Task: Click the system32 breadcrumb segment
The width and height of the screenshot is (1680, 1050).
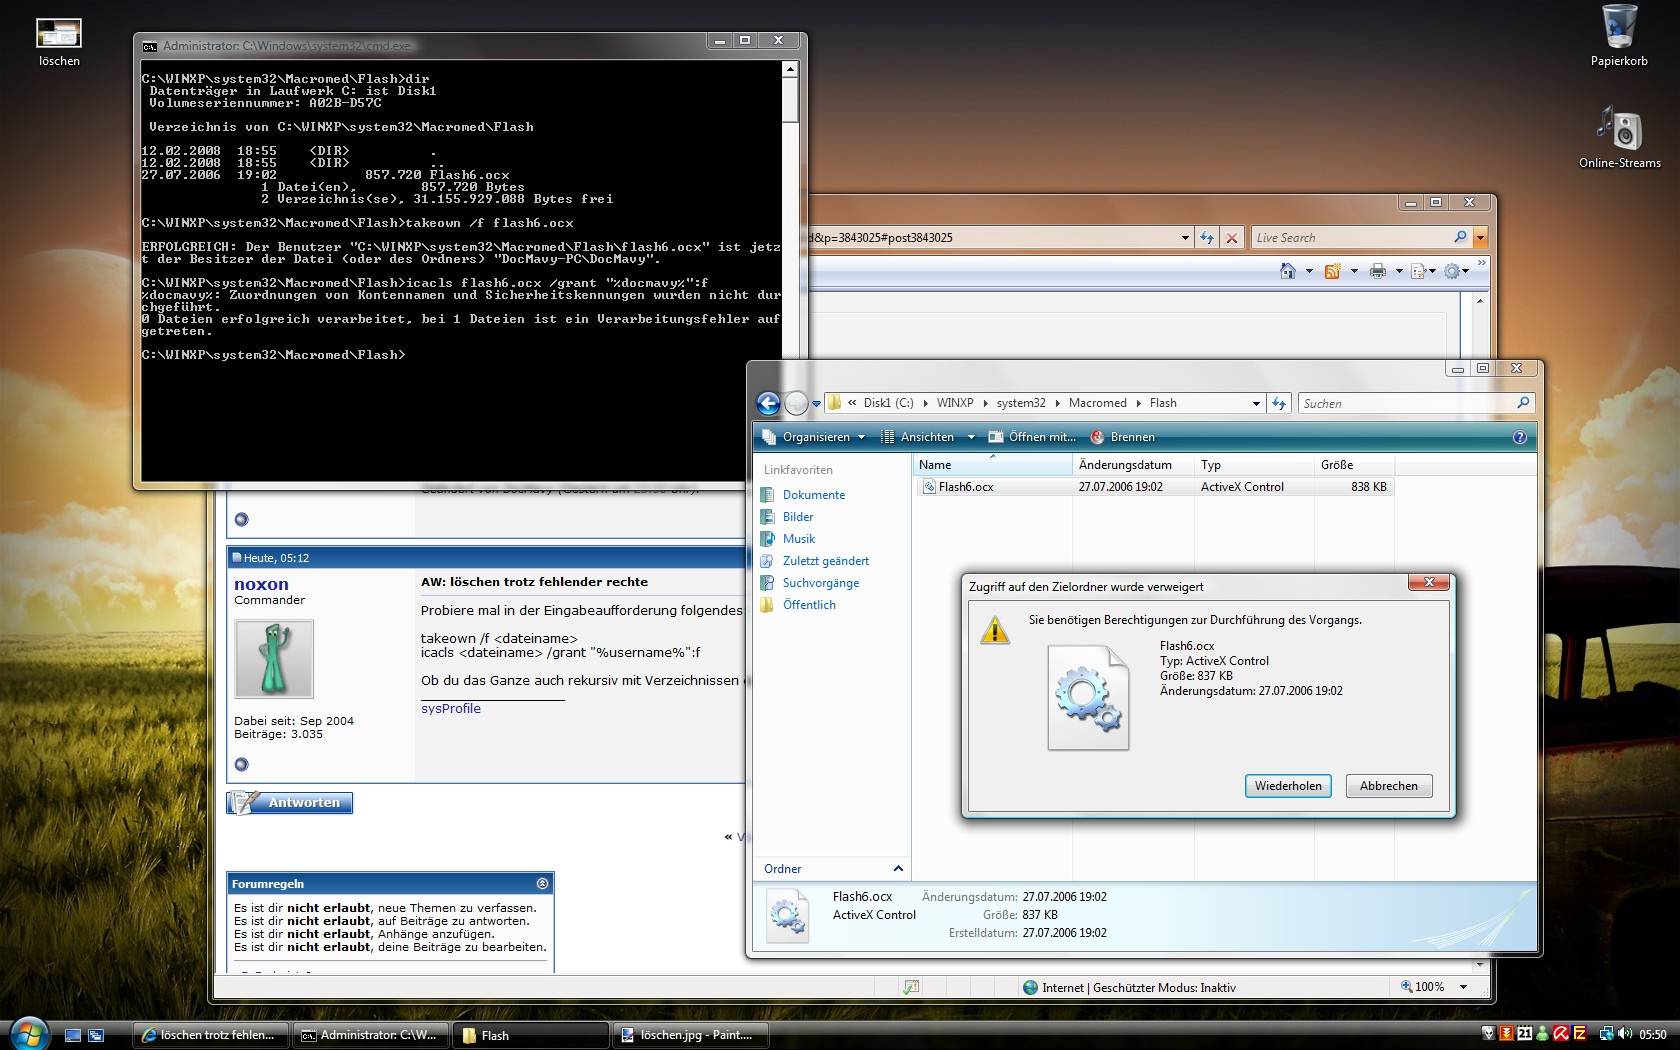Action: pos(1021,403)
